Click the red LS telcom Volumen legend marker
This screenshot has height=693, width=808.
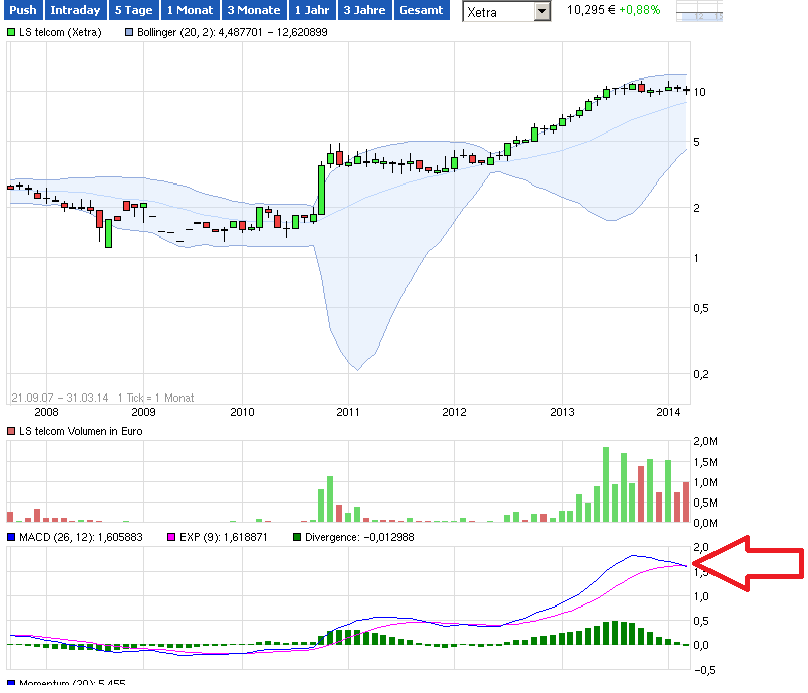[12, 432]
